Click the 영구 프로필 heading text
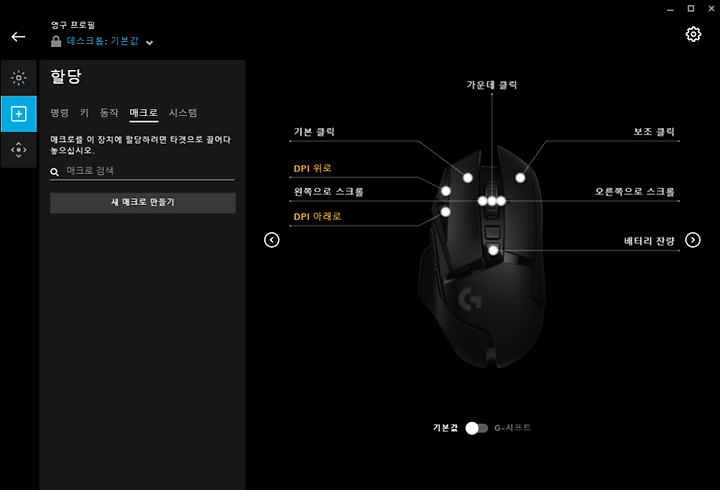 [x=73, y=25]
